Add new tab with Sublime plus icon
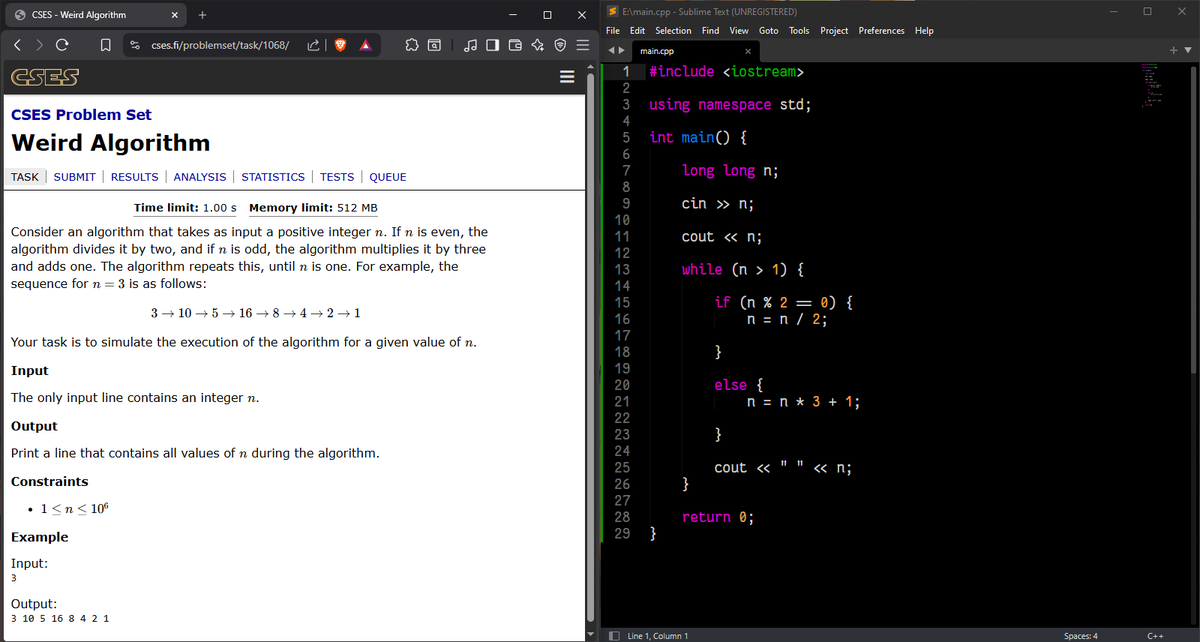Viewport: 1200px width, 642px height. tap(1176, 50)
